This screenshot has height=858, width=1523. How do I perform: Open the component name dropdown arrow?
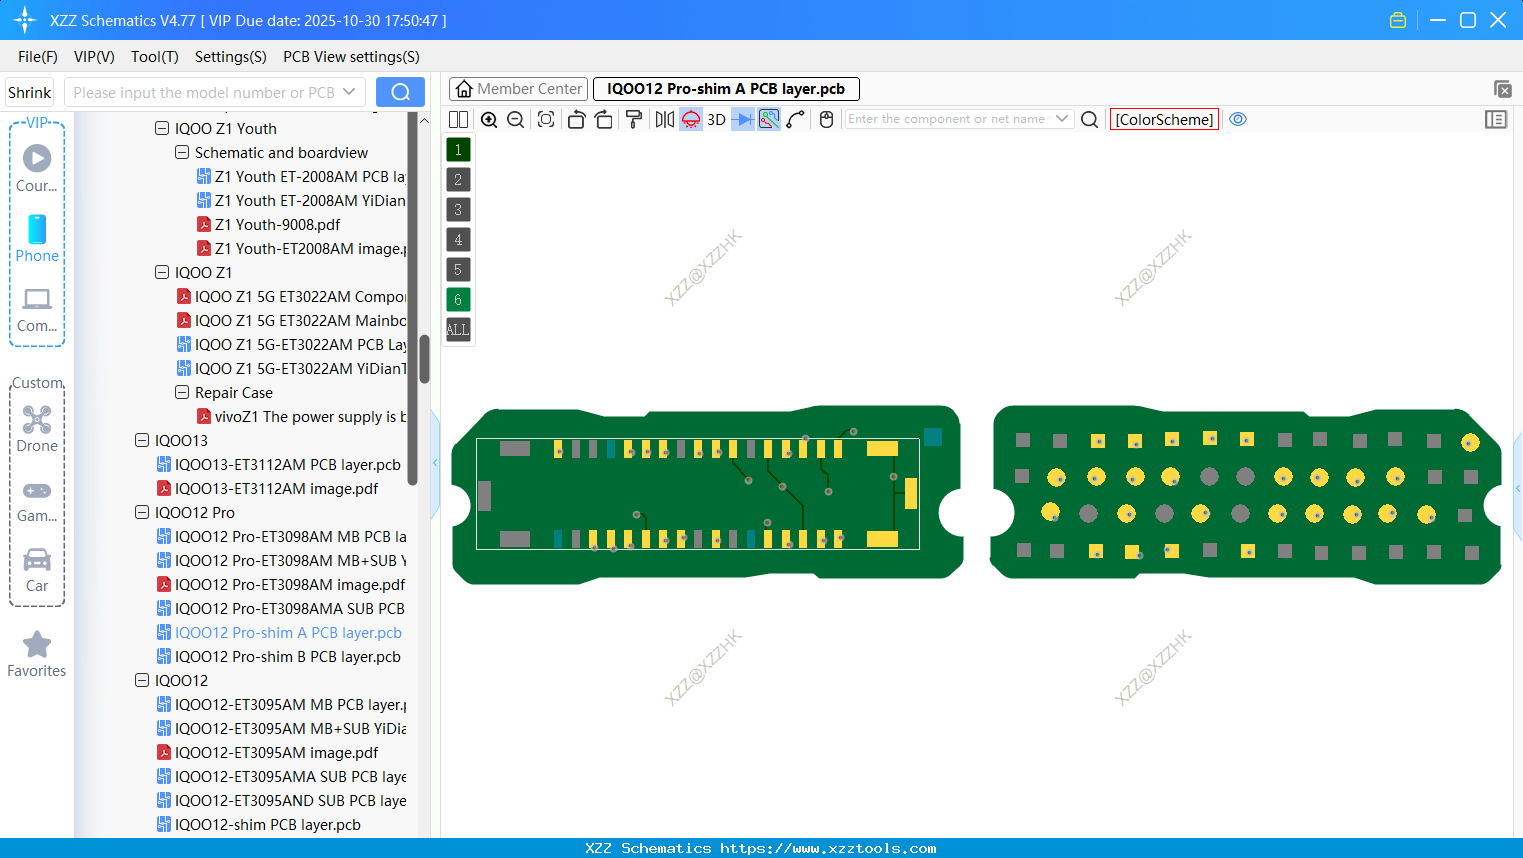point(1062,119)
